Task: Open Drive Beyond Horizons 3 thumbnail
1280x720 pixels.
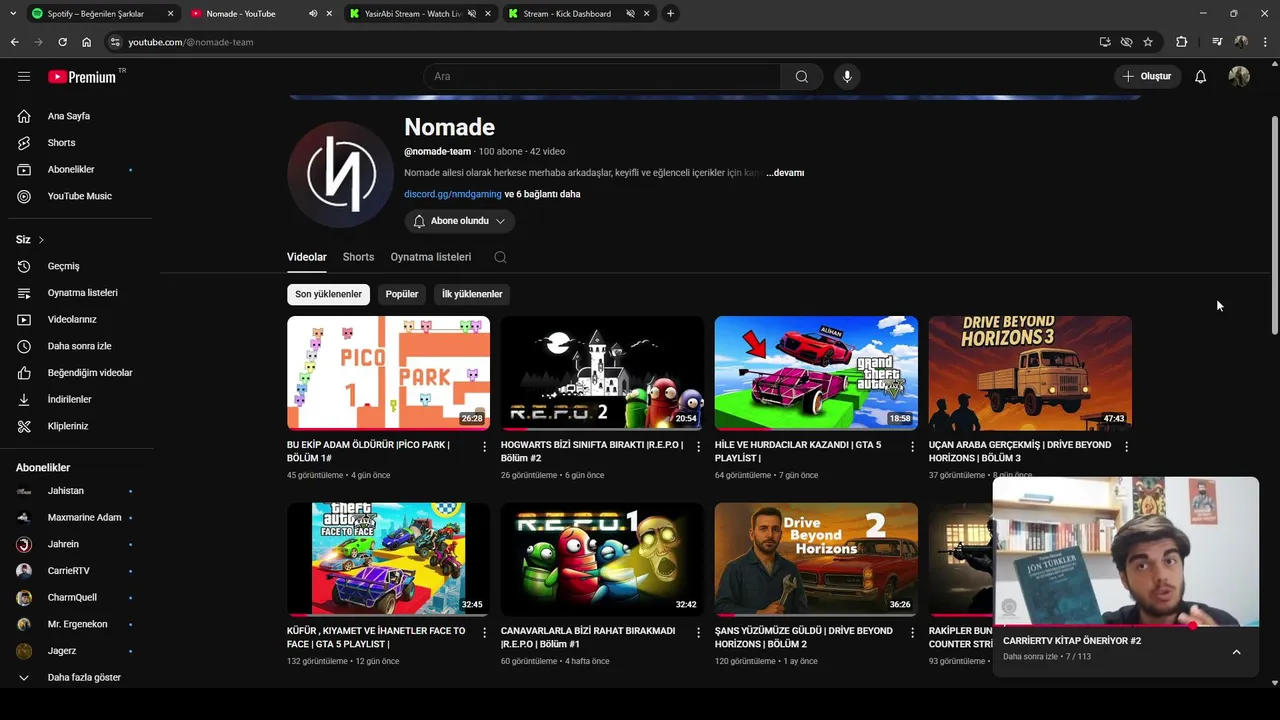Action: click(x=1030, y=373)
